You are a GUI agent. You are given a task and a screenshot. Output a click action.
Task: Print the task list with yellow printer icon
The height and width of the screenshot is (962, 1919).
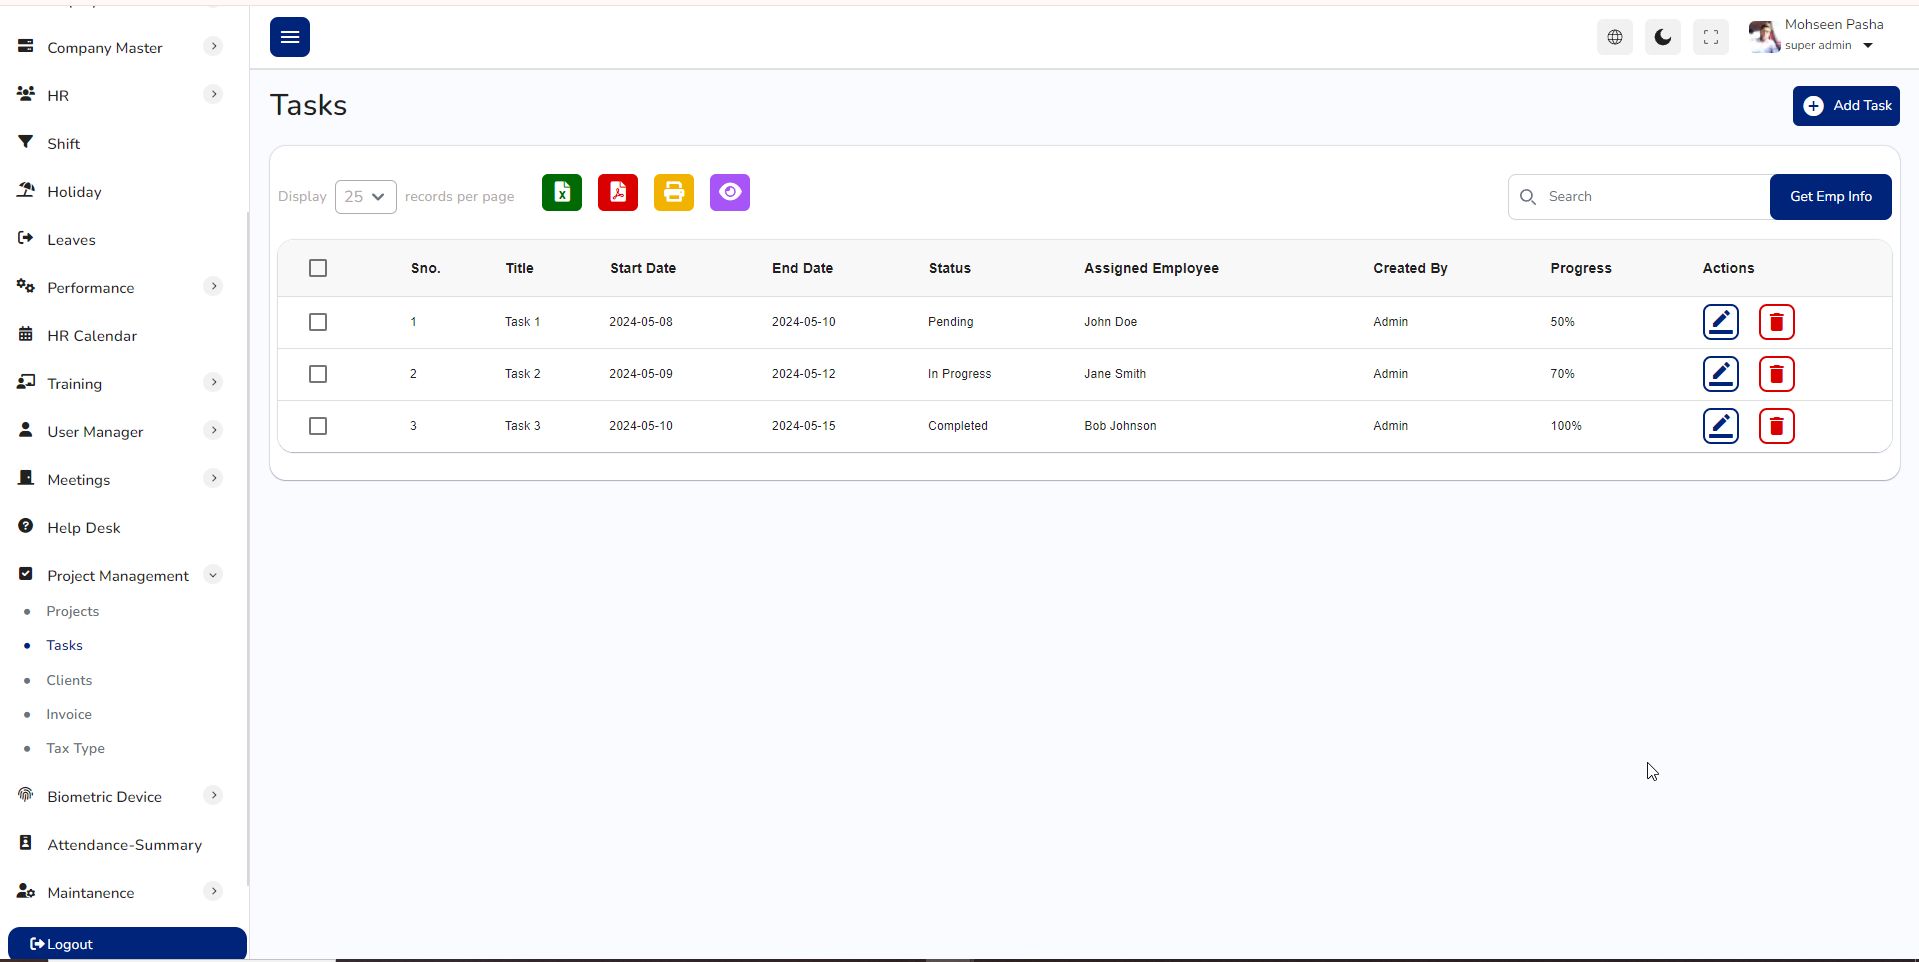[674, 193]
